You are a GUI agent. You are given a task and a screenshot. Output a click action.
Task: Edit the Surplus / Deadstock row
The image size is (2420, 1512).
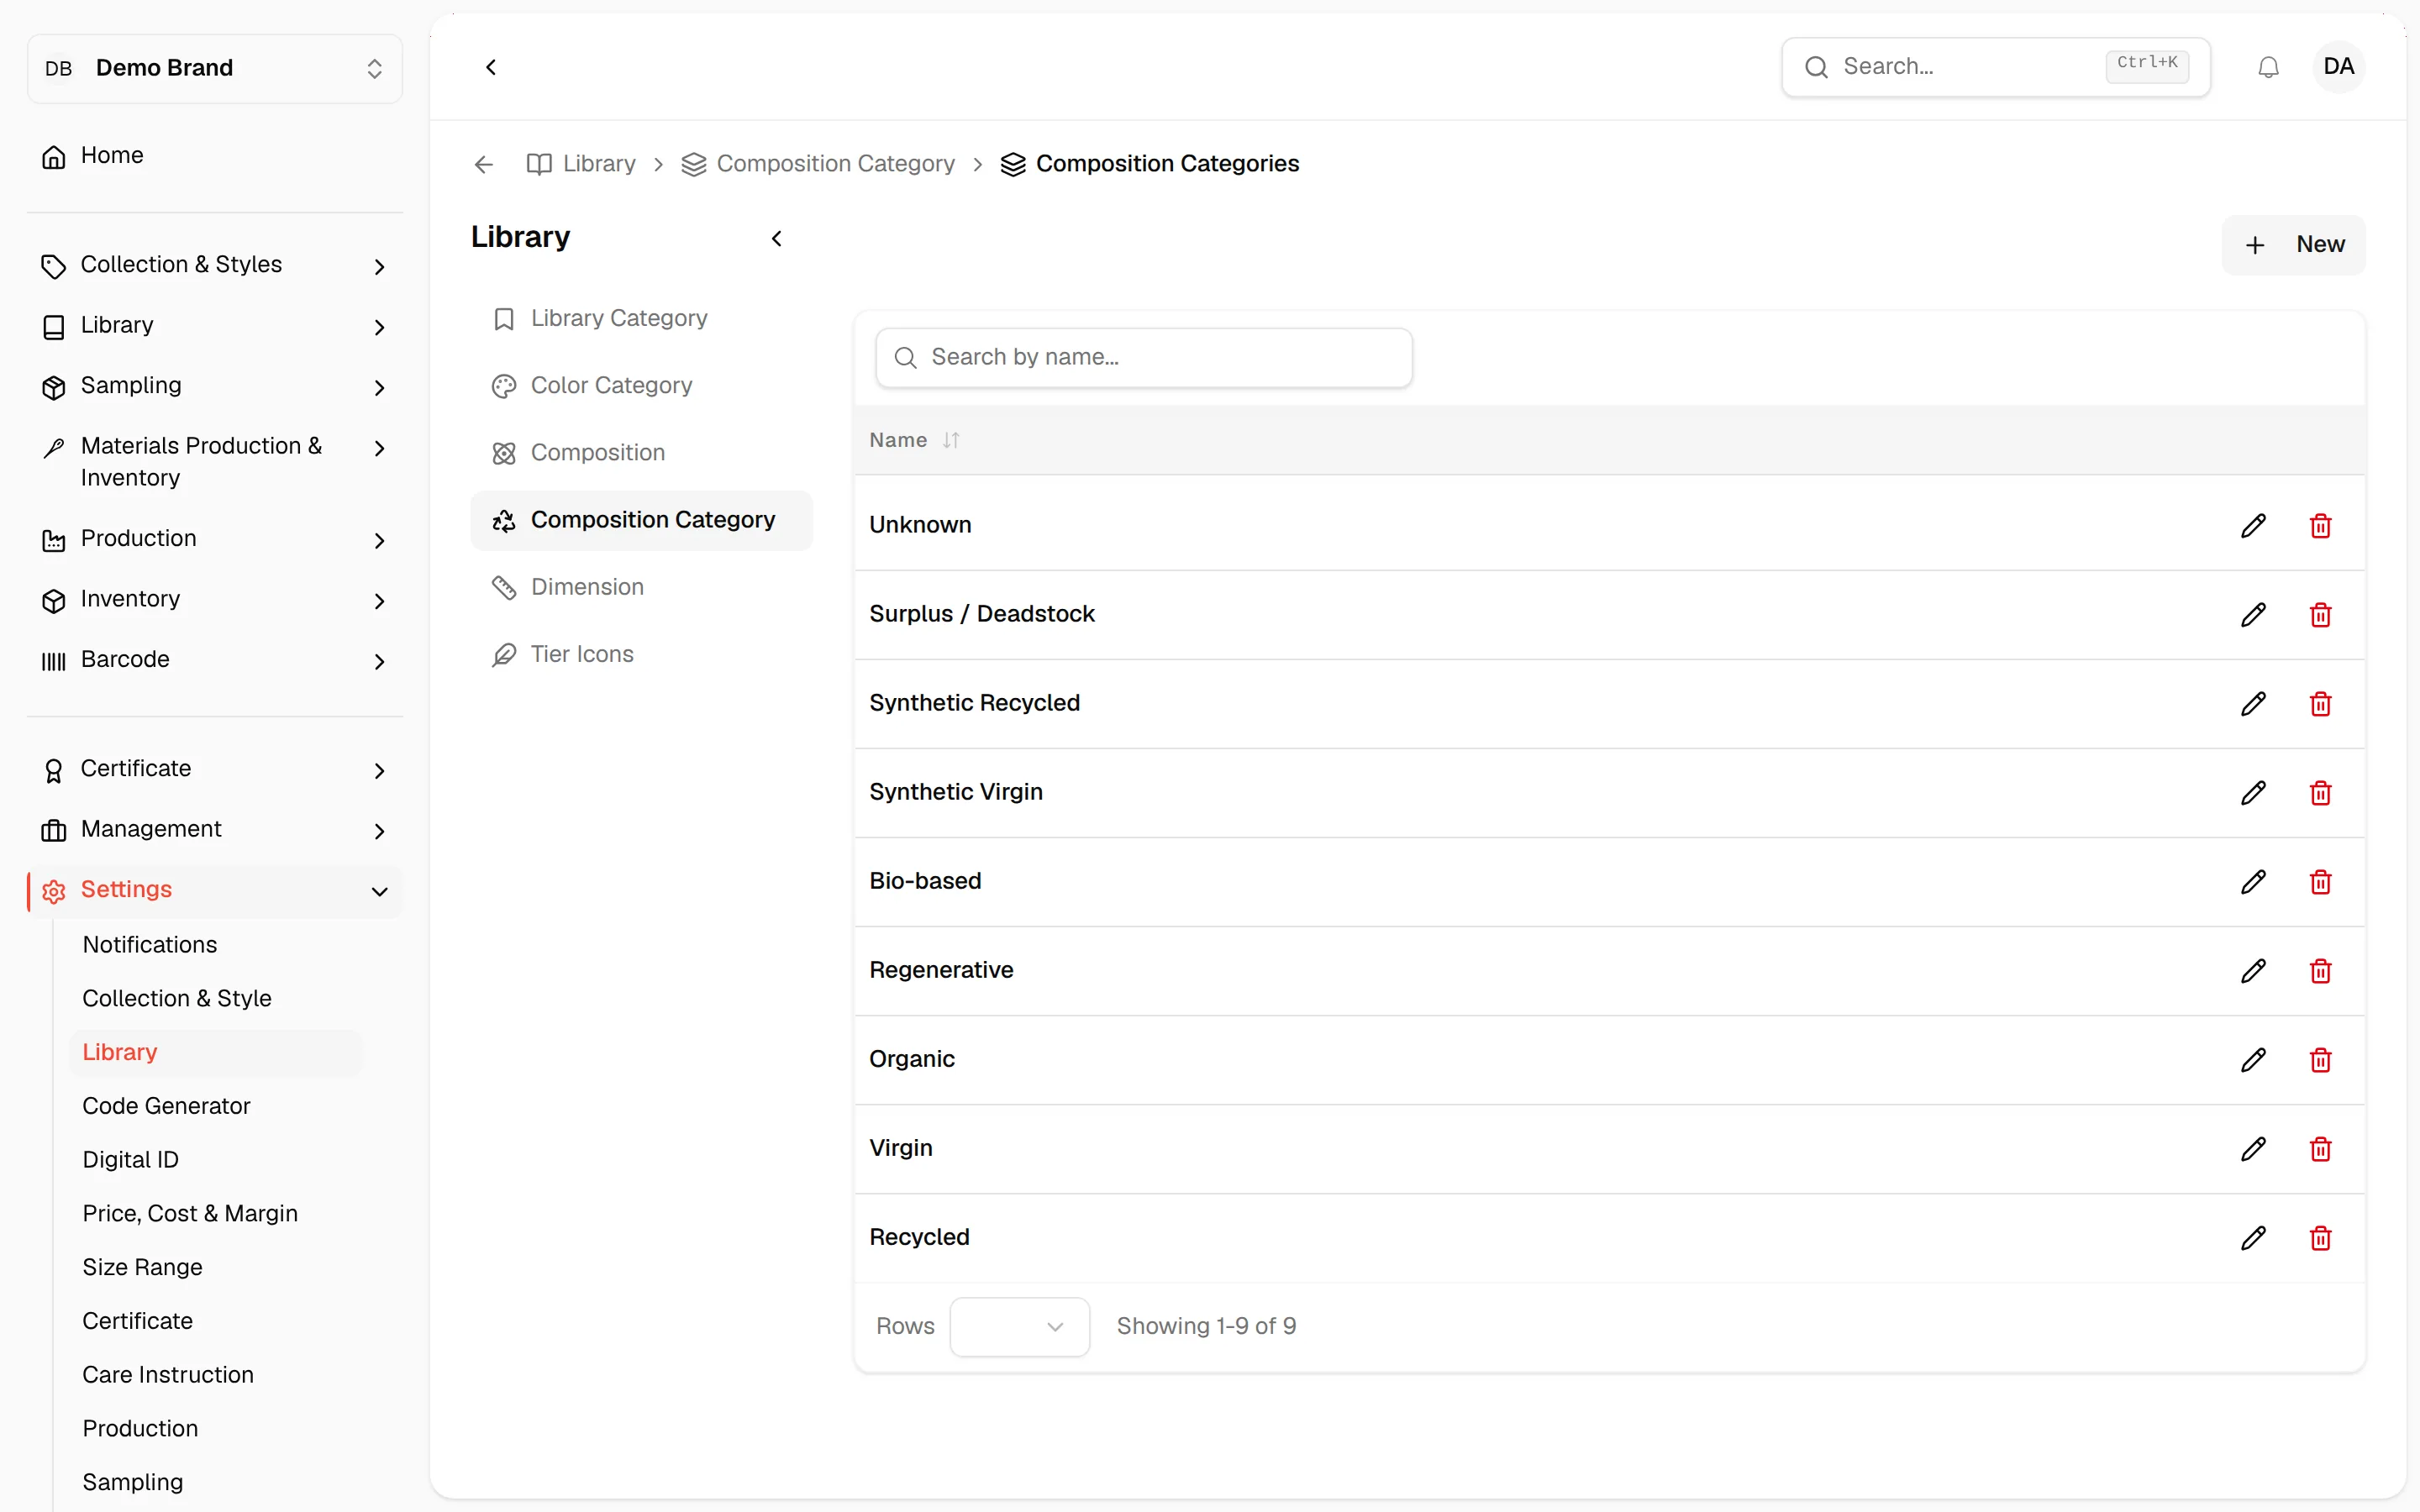2252,615
